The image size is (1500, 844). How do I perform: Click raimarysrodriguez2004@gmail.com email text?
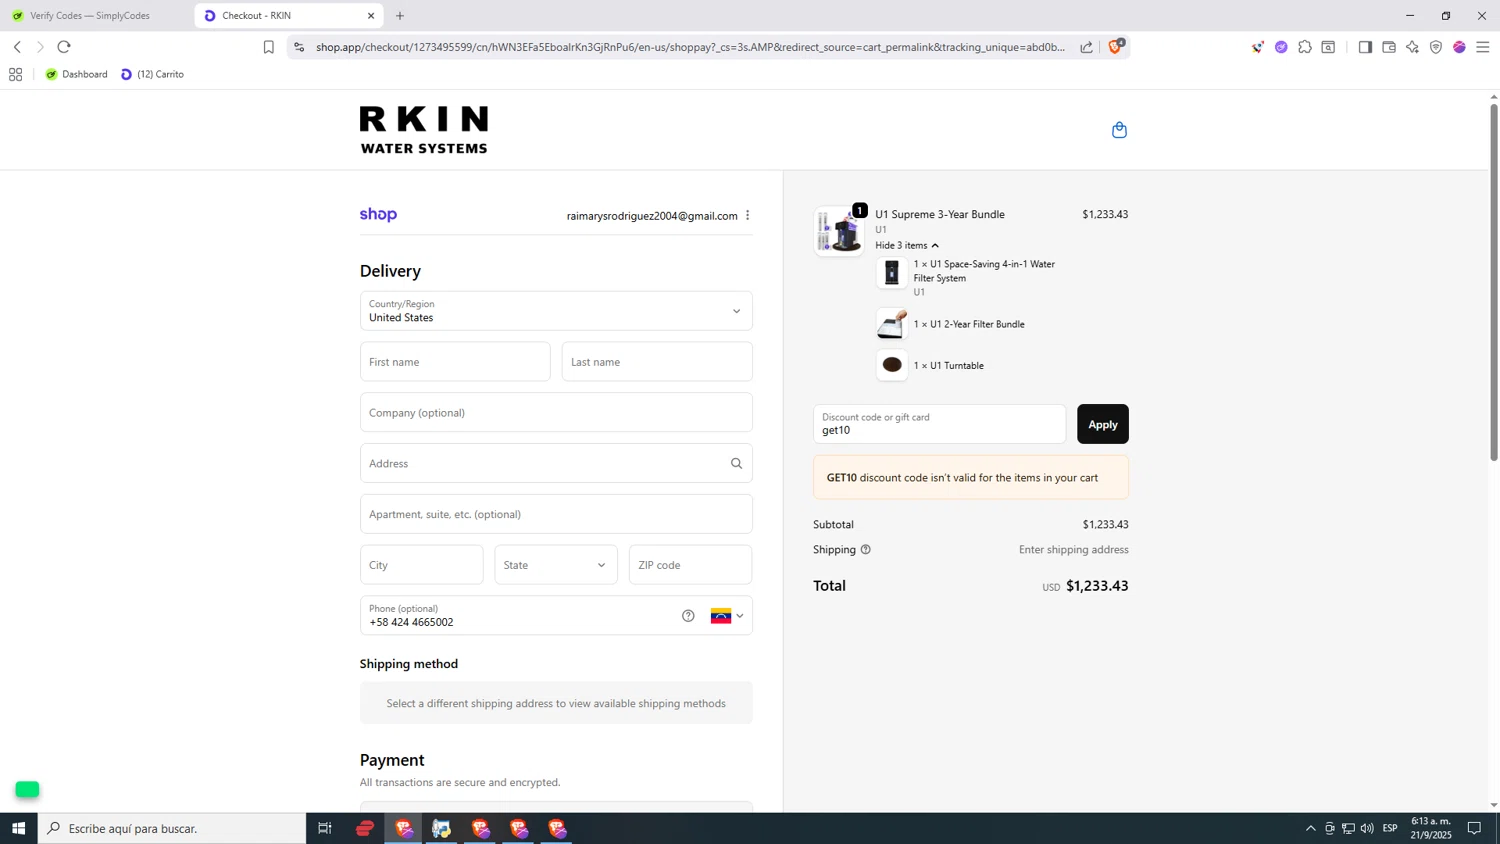652,216
